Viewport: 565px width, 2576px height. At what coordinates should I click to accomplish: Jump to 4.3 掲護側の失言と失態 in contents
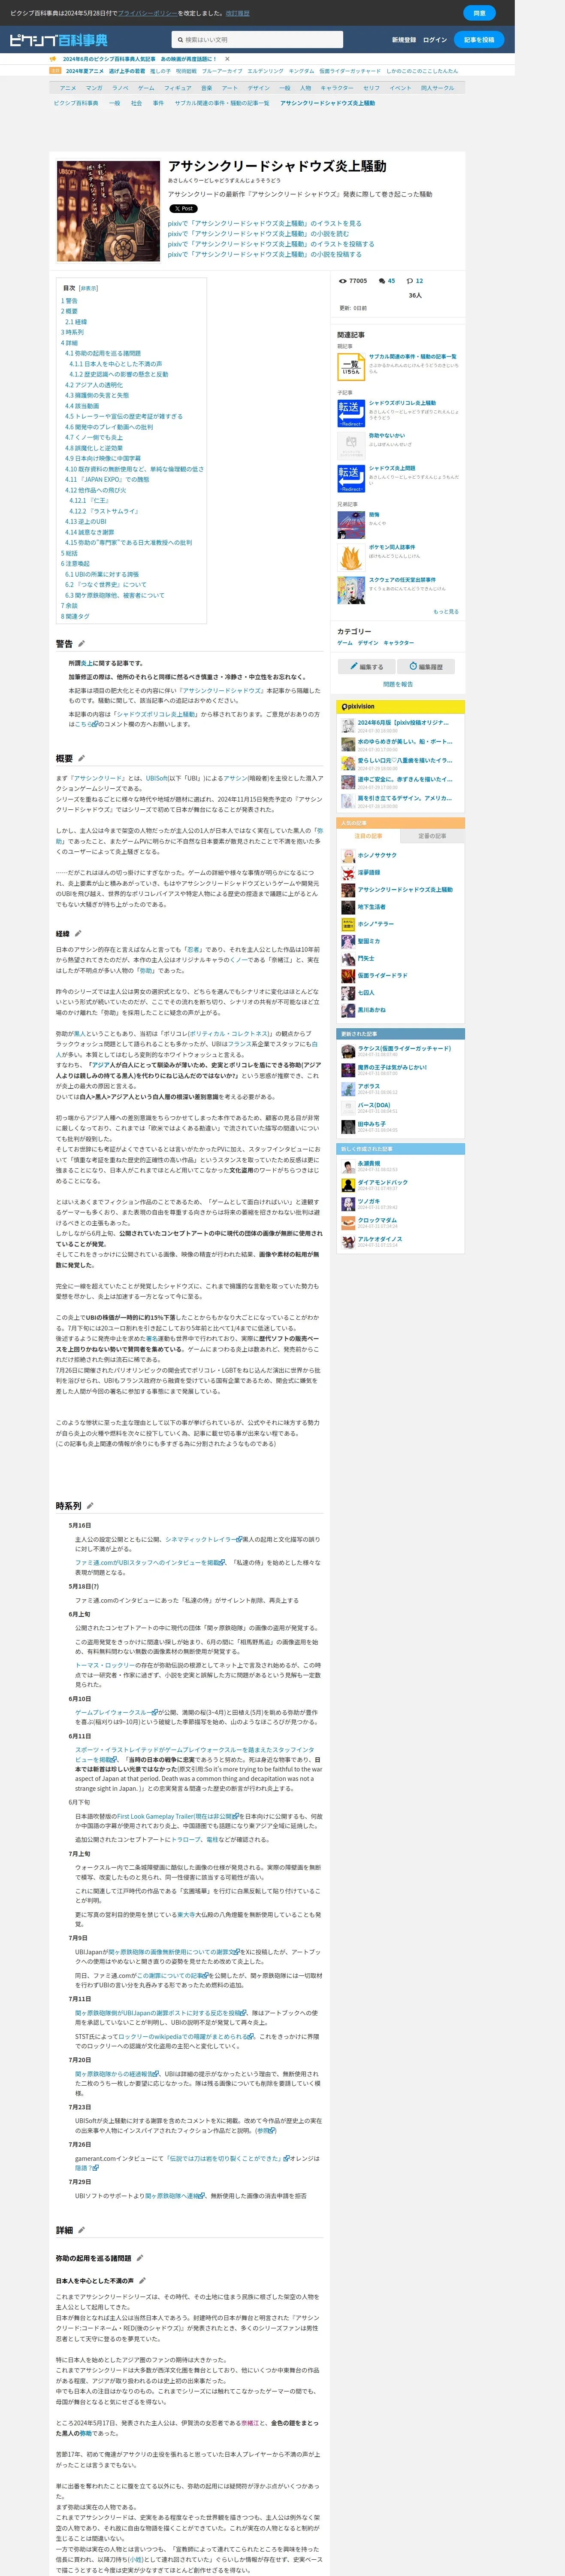point(97,395)
